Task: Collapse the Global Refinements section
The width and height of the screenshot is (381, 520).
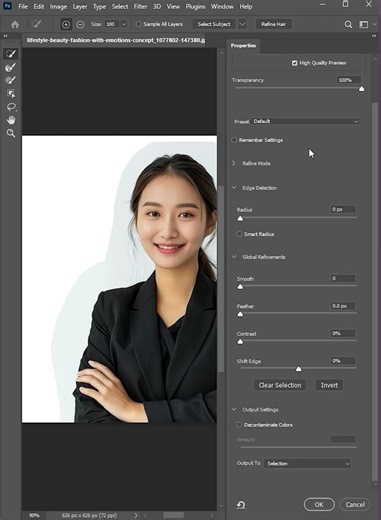Action: 234,257
